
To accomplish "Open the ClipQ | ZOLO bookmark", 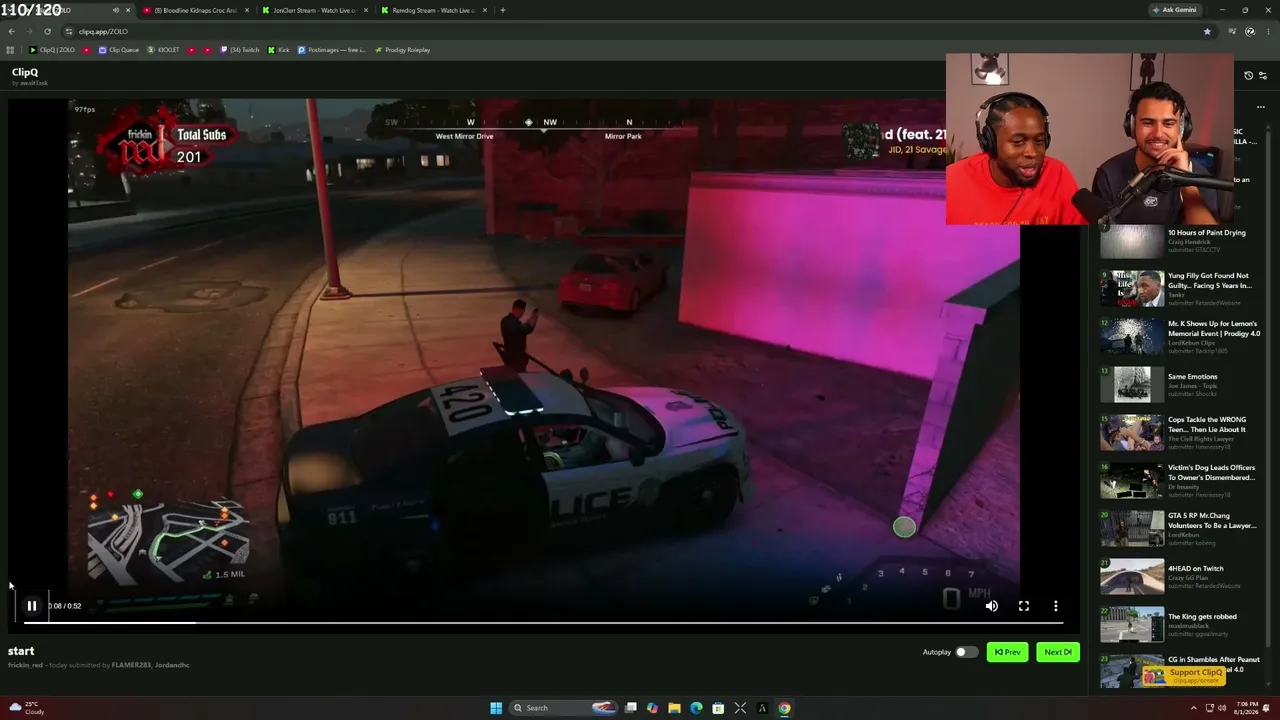I will coord(52,50).
